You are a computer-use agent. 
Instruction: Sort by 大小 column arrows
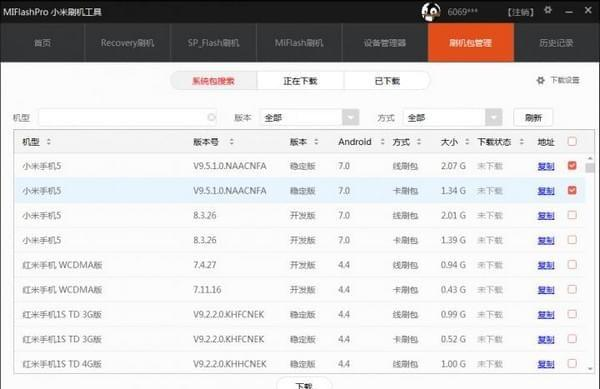(x=467, y=142)
